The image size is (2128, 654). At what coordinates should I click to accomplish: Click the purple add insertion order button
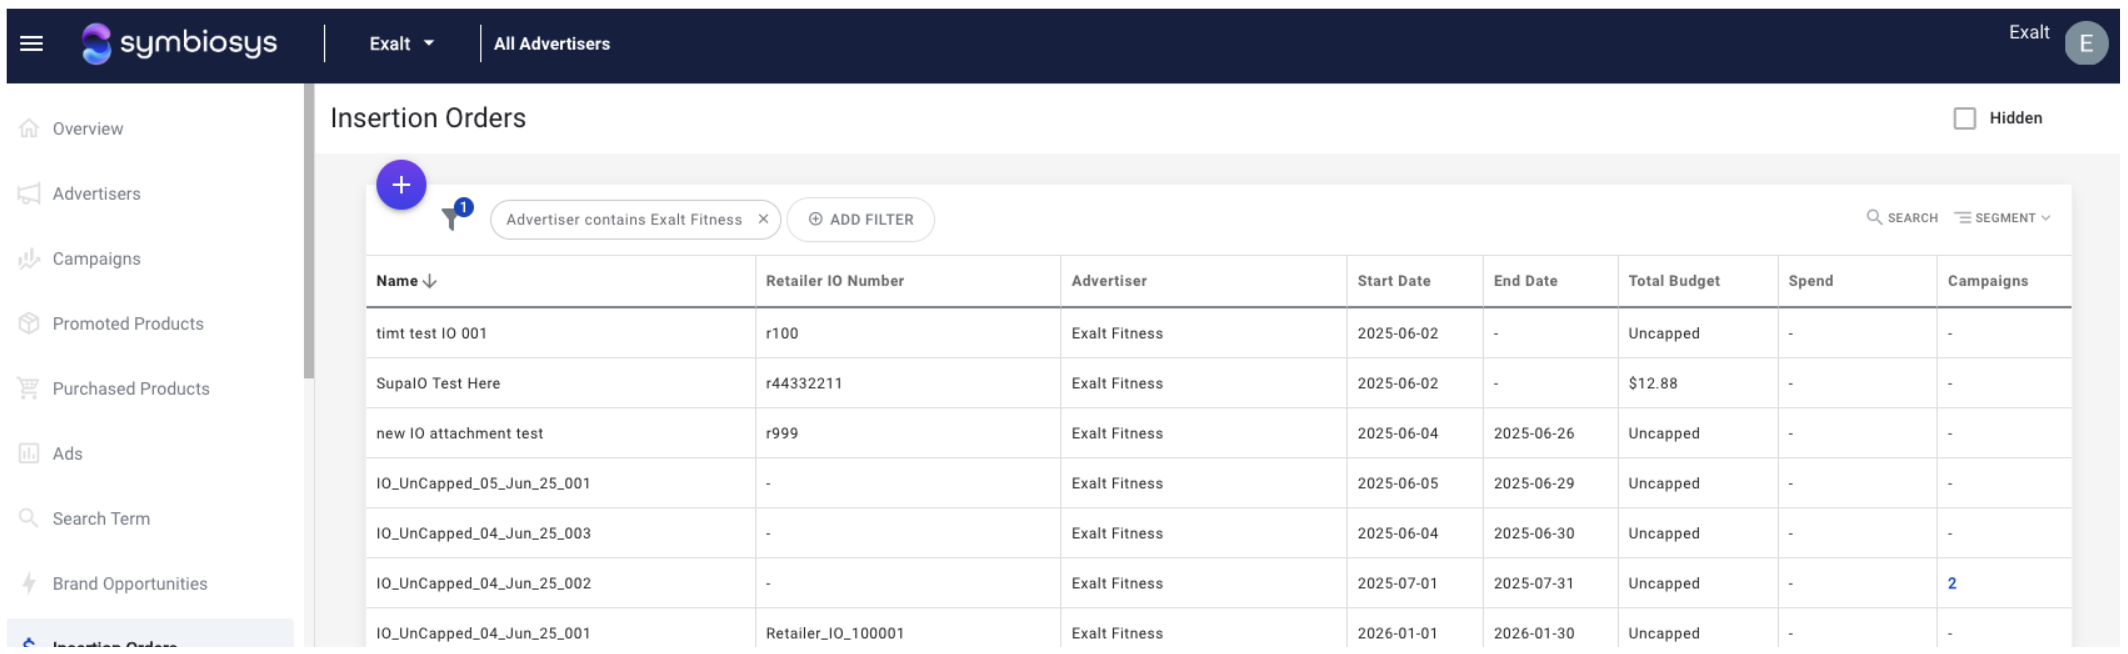tap(401, 185)
